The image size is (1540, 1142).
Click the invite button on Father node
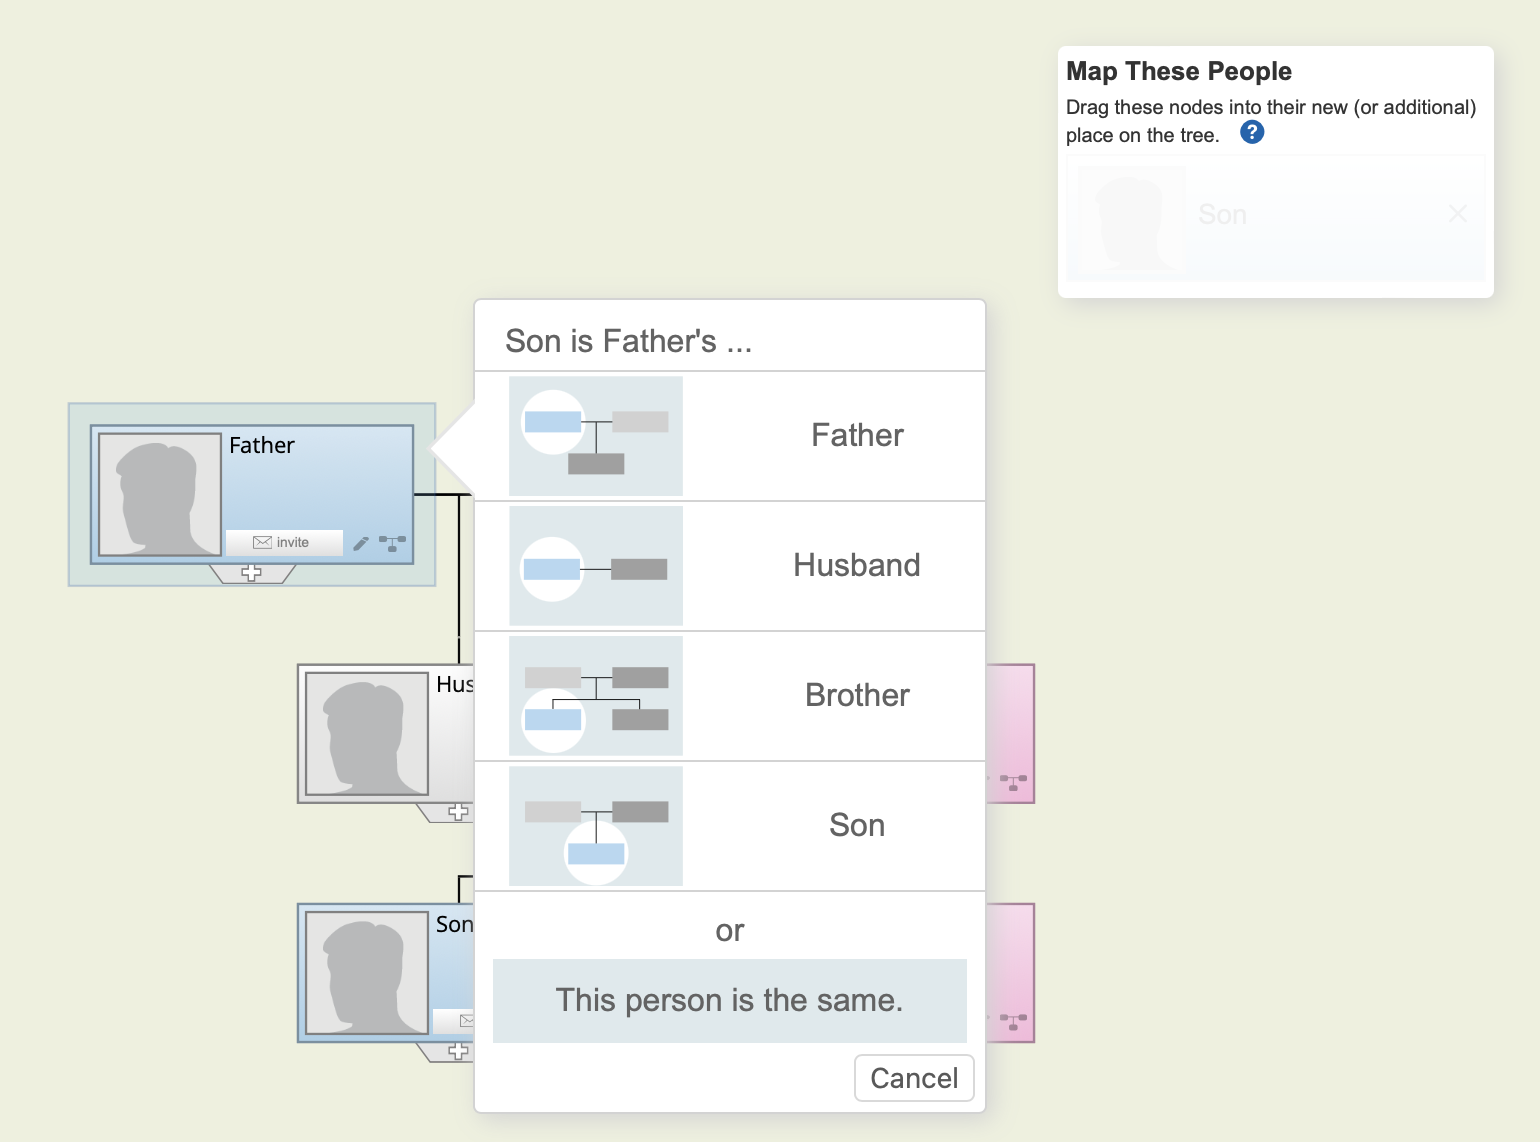point(284,542)
